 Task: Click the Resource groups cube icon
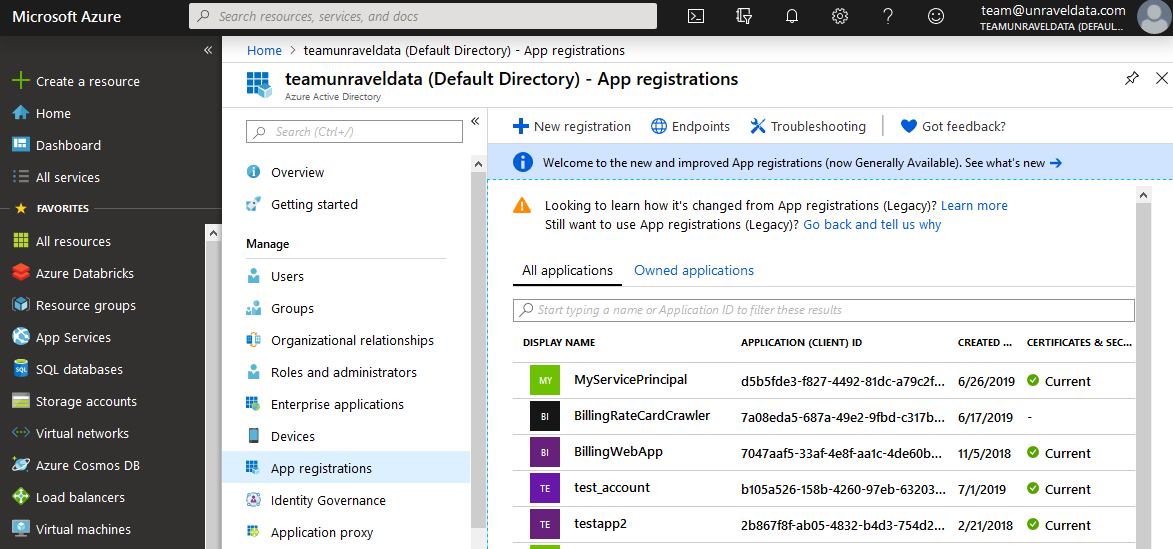click(x=21, y=305)
